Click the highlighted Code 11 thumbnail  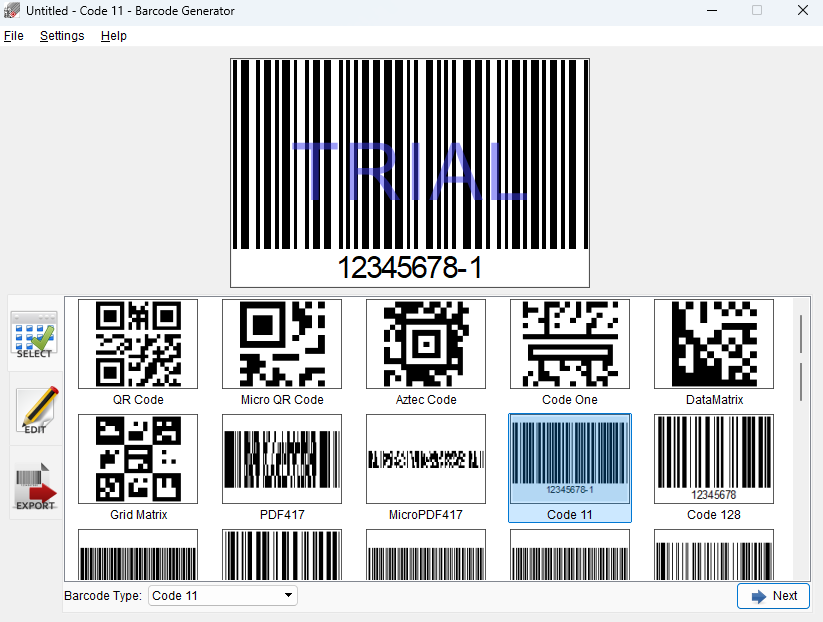point(570,461)
